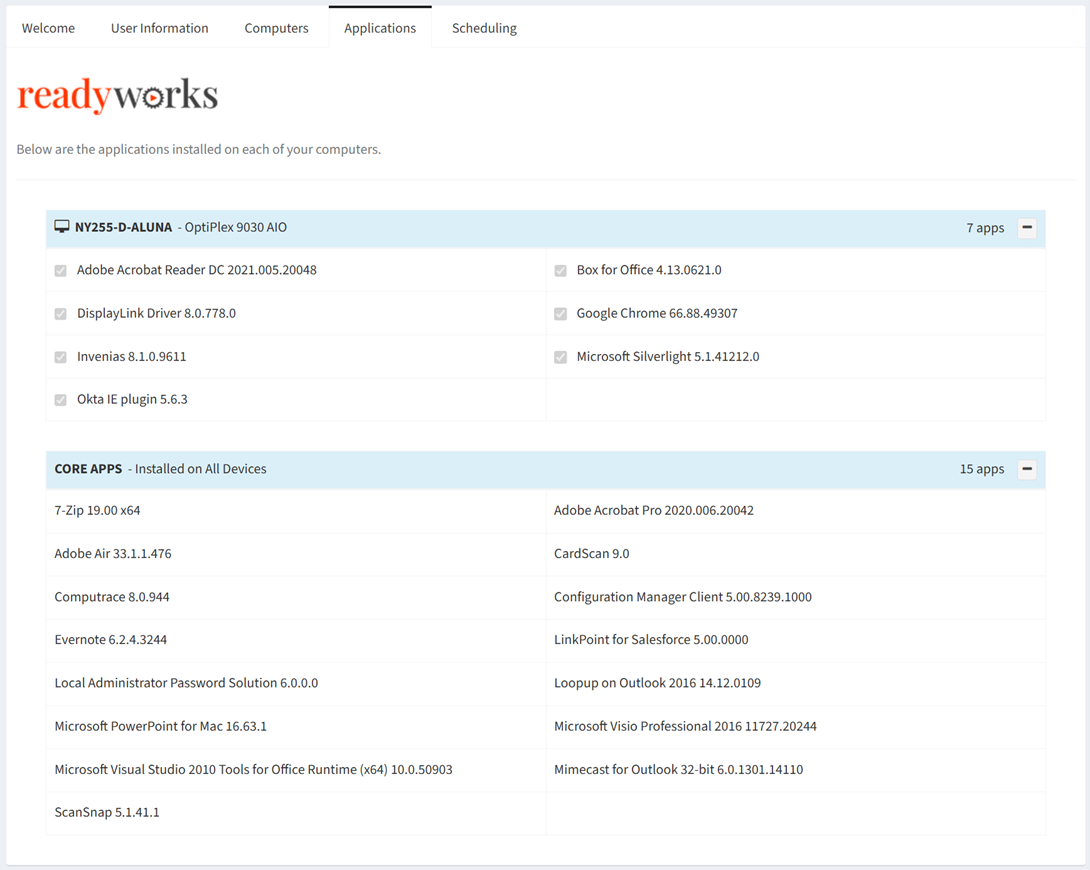Toggle the Adobe Acrobat Reader DC checkbox
Screen dimensions: 1090x870
tap(60, 270)
